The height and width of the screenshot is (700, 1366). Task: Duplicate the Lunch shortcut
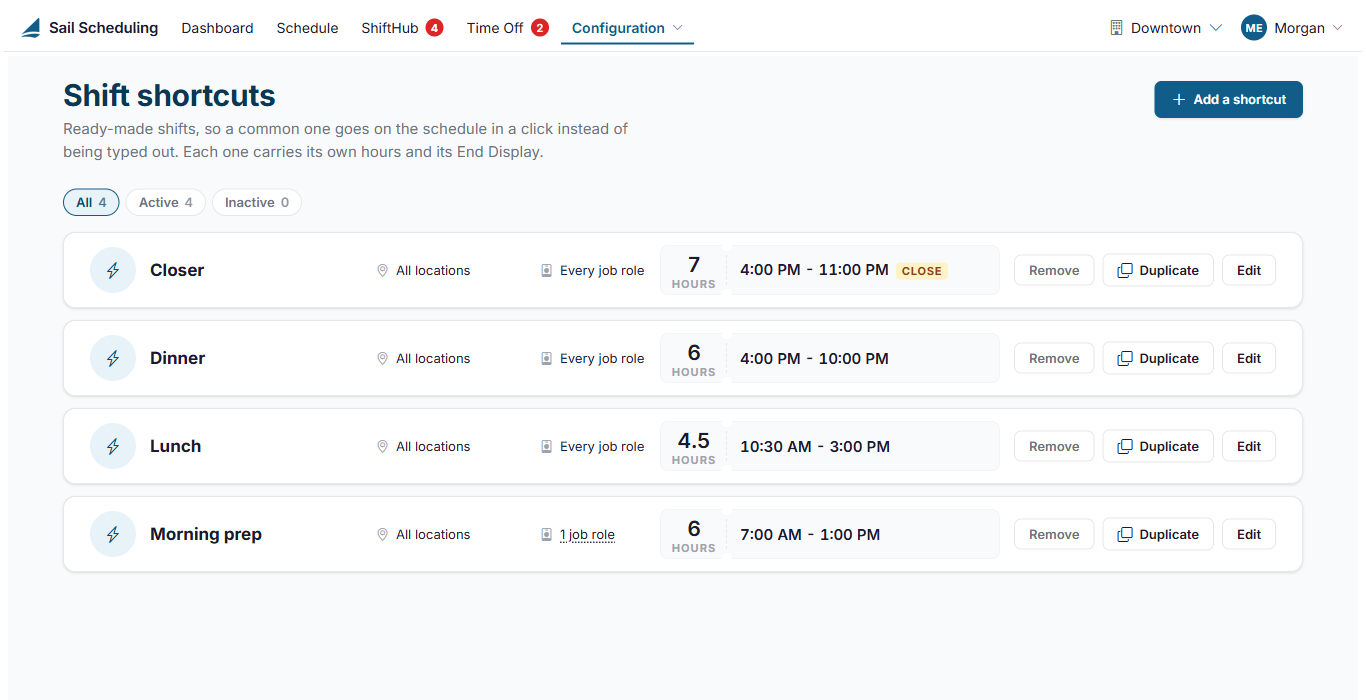[1158, 446]
